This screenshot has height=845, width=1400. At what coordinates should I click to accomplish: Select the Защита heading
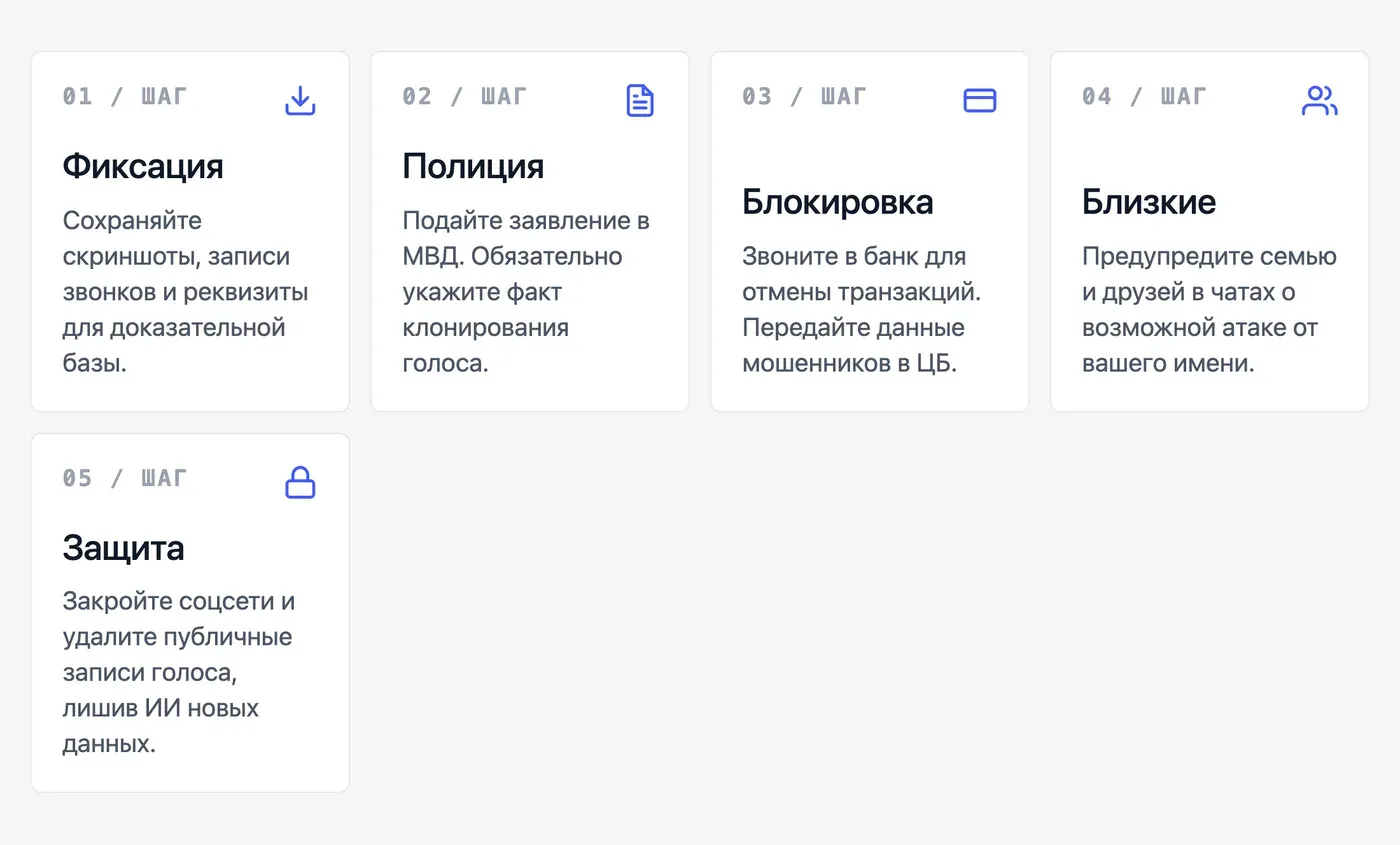click(124, 548)
